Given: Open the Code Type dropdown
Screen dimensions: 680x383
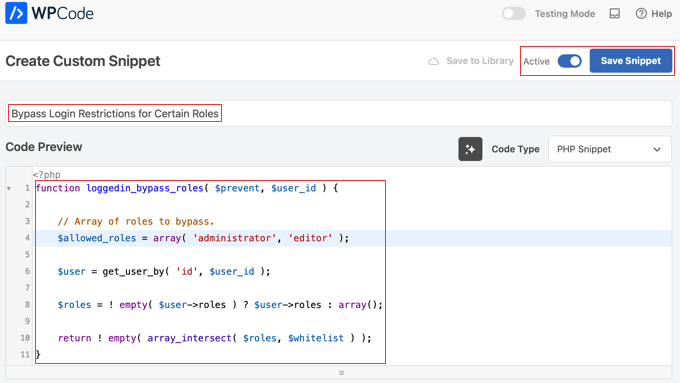Looking at the screenshot, I should click(609, 149).
